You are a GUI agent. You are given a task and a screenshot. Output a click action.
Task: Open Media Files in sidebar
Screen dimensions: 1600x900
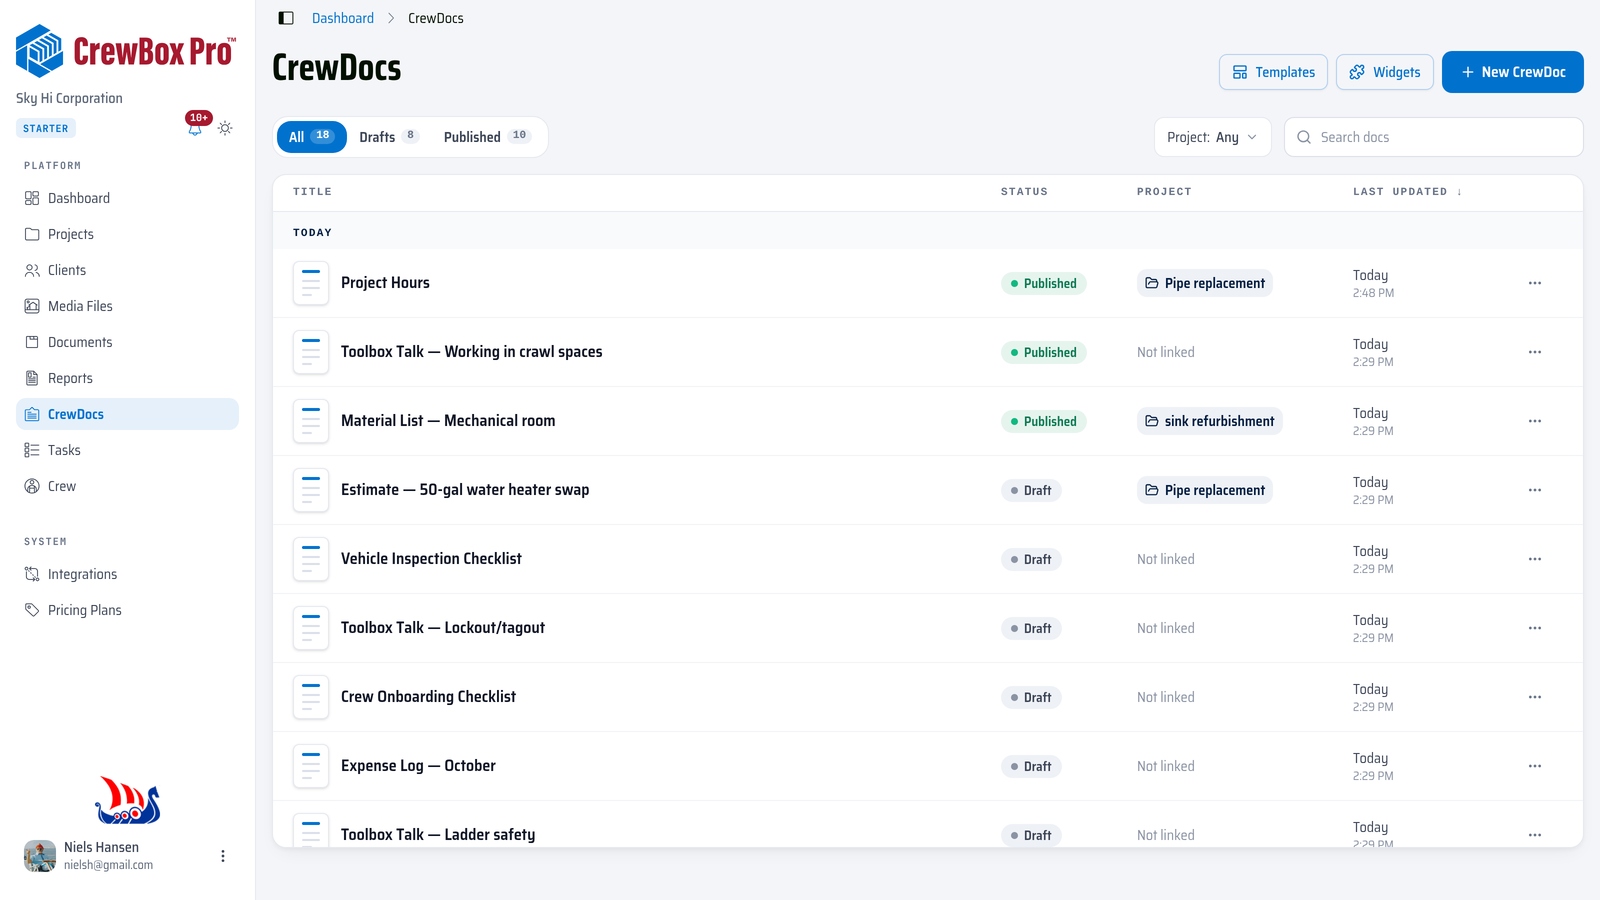pyautogui.click(x=127, y=306)
